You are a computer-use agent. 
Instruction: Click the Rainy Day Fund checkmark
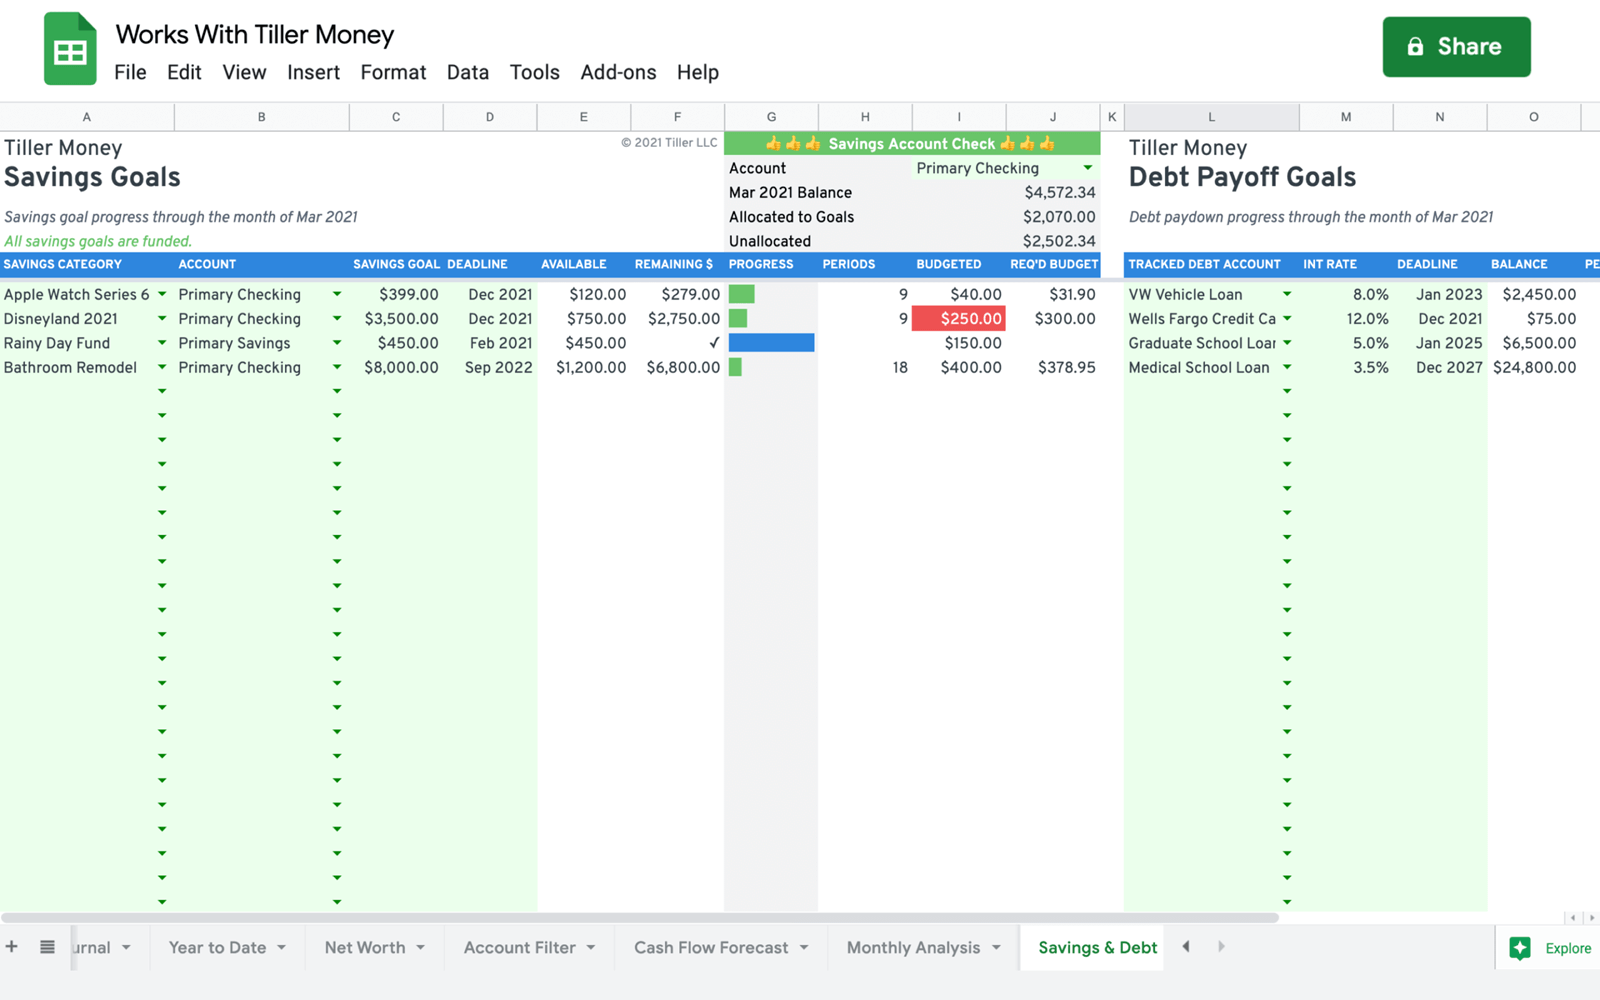[x=714, y=342]
